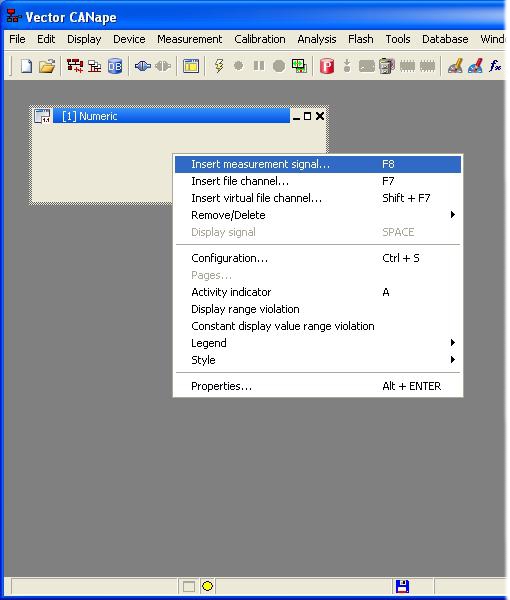
Task: Click the yellow circle status indicator
Action: (207, 586)
